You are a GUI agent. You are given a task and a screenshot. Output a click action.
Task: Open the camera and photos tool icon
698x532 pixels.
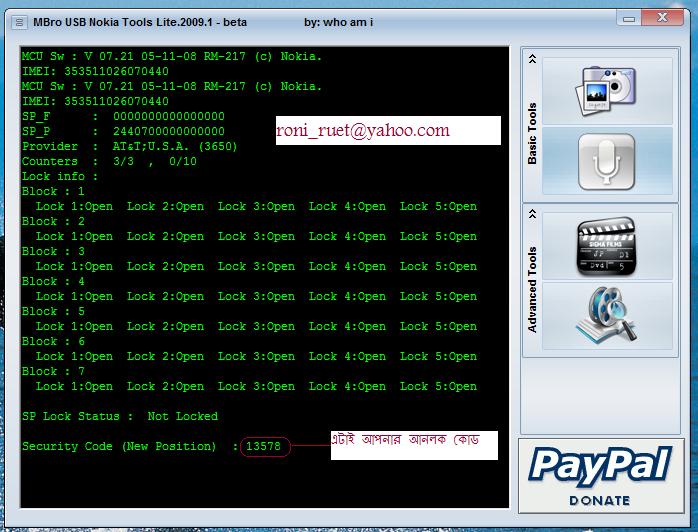pyautogui.click(x=606, y=91)
